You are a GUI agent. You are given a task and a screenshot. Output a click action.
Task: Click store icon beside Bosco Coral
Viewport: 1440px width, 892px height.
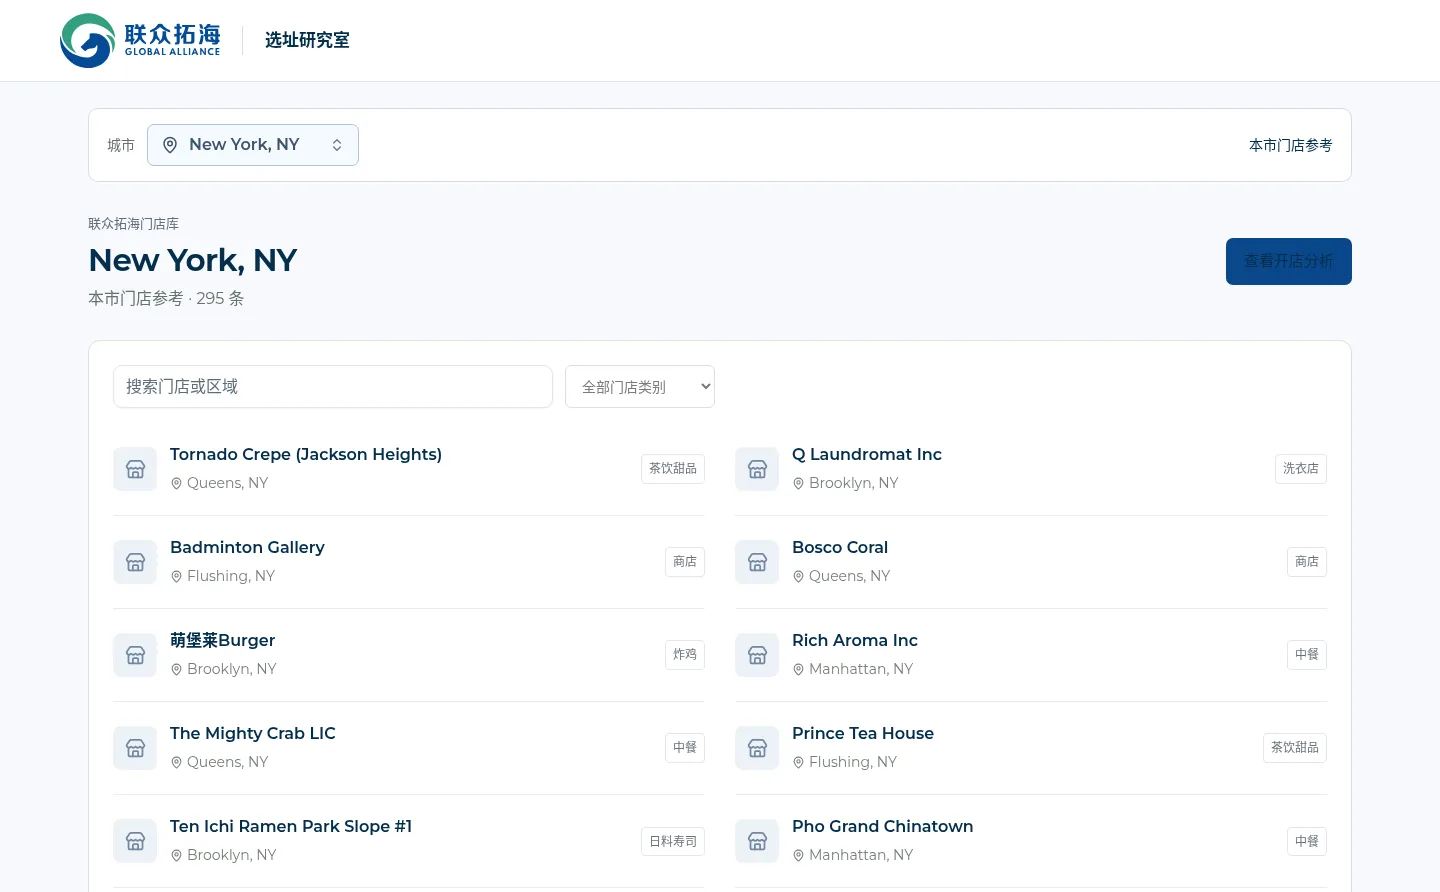click(757, 562)
